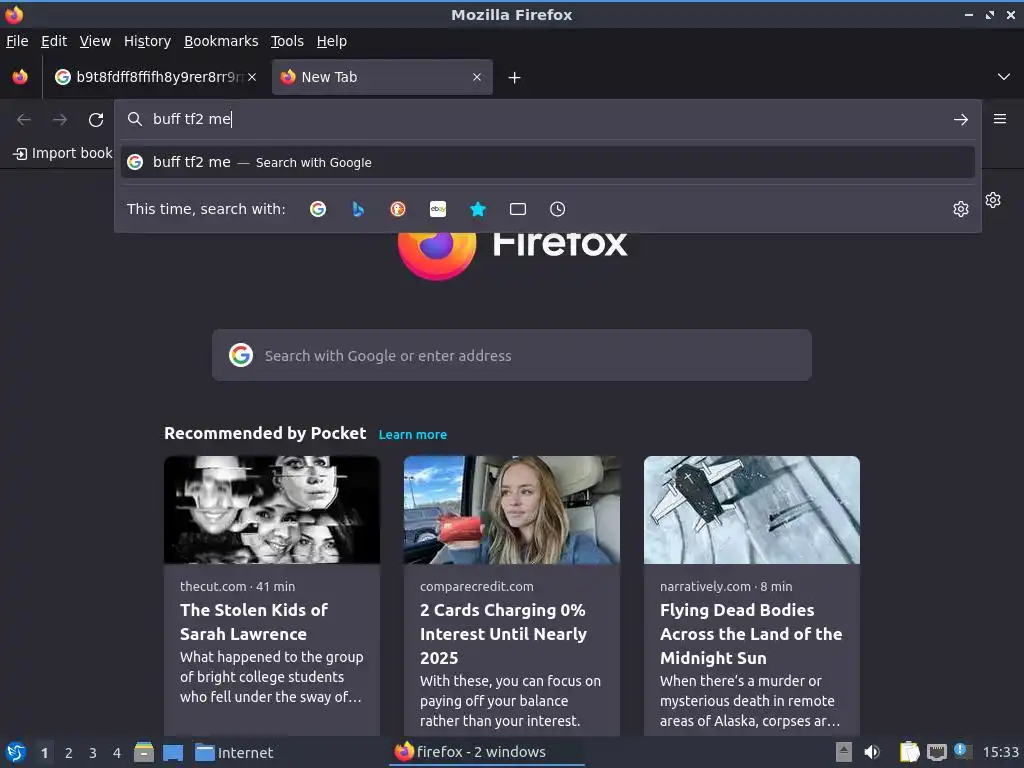Open The Stolen Kids of Sarah Lawrence thumbnail

pyautogui.click(x=272, y=510)
